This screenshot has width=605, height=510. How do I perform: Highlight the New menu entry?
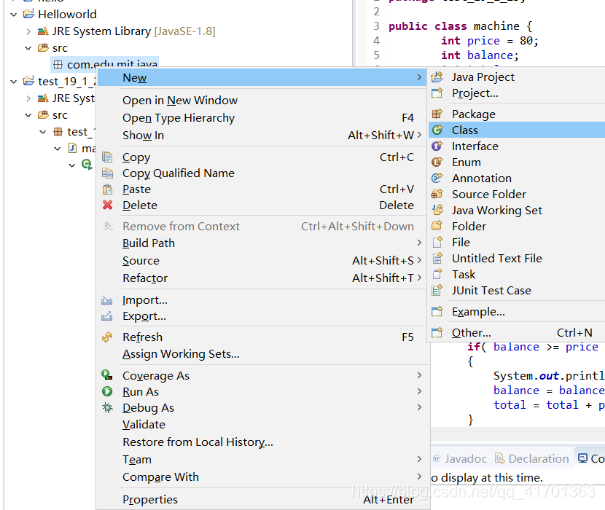[x=262, y=78]
